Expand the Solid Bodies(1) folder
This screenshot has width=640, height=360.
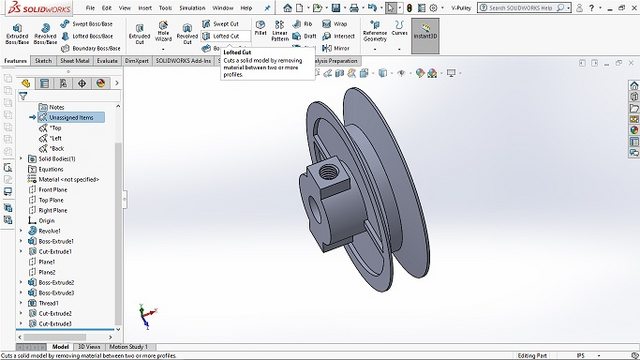click(21, 158)
